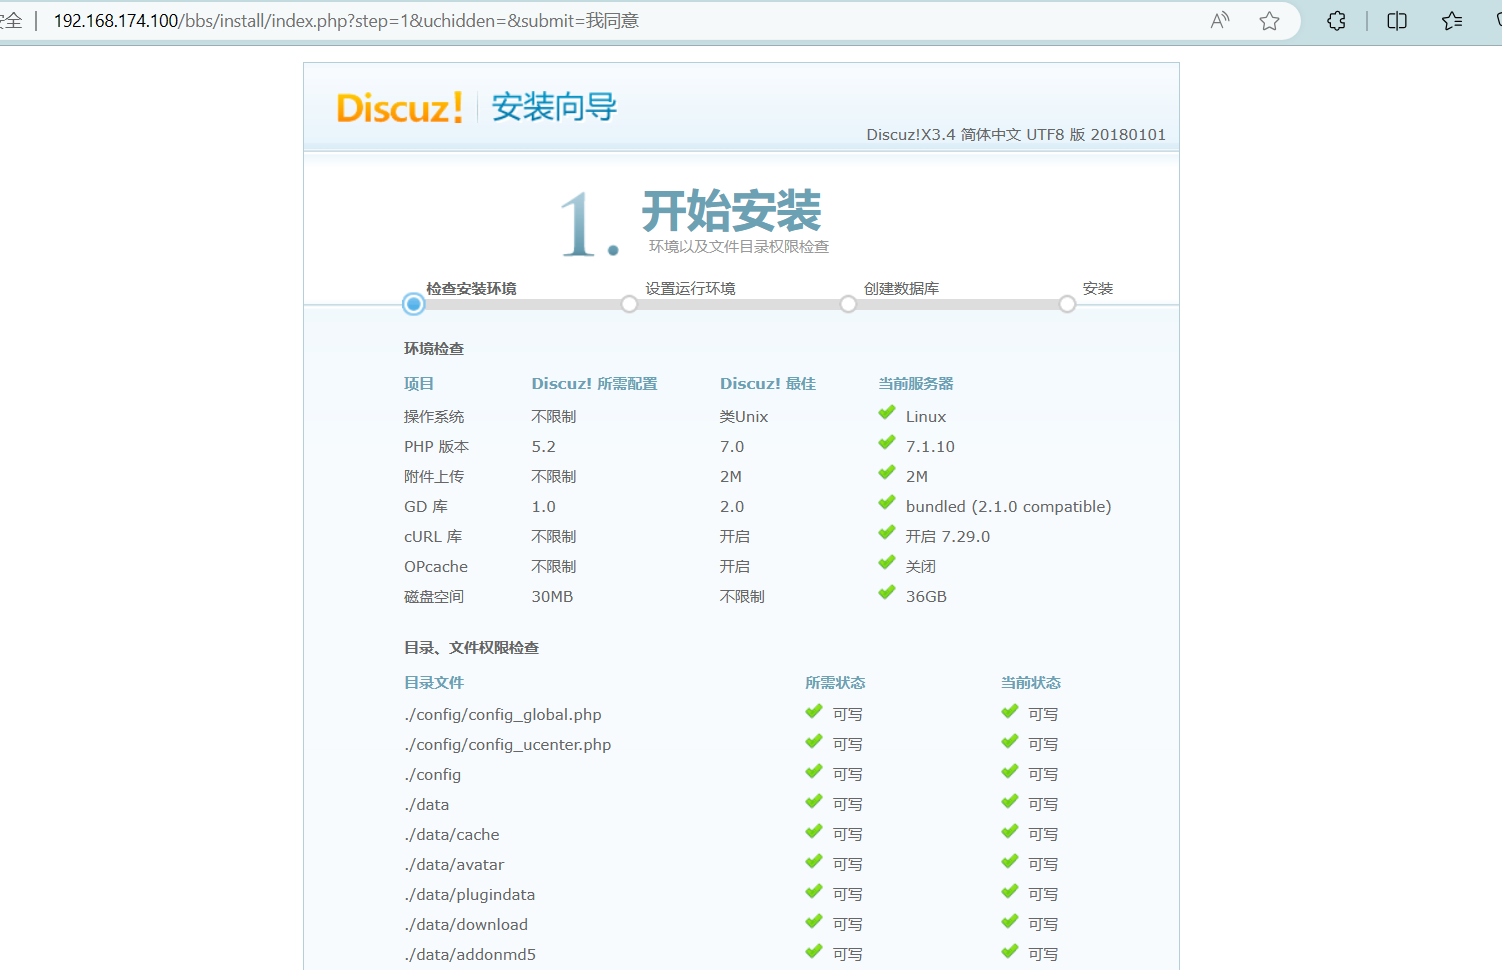Click the green check in OPcache row
Screen dimensions: 1502x970
coord(887,563)
